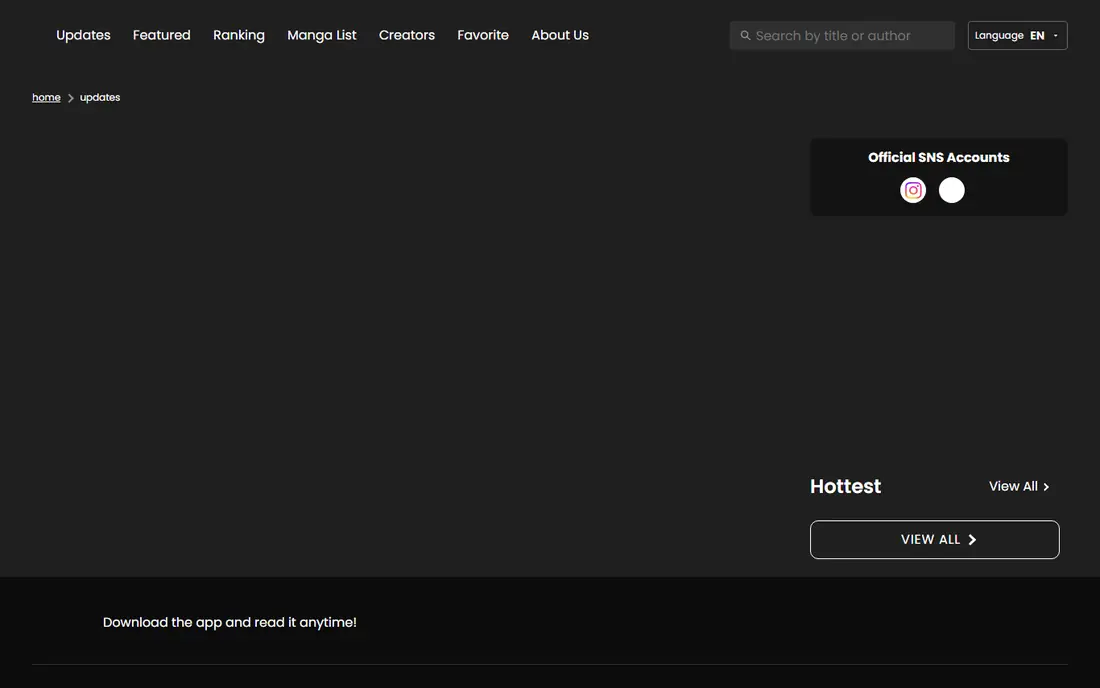
Task: Go to the Creators nav link
Action: click(x=407, y=35)
